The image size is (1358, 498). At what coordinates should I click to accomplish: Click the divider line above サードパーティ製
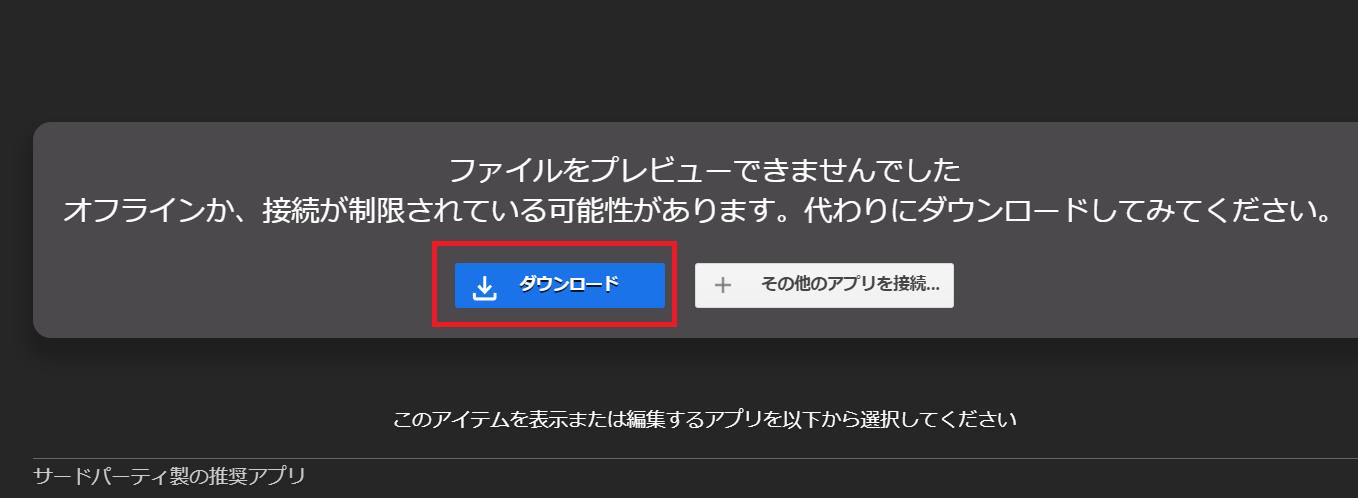[x=695, y=458]
